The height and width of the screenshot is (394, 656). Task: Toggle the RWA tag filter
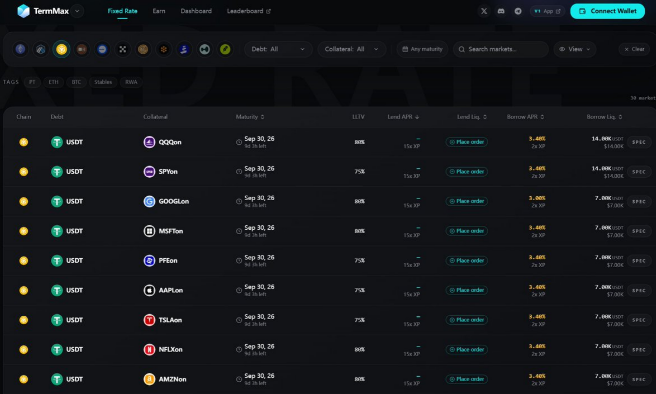click(x=131, y=82)
